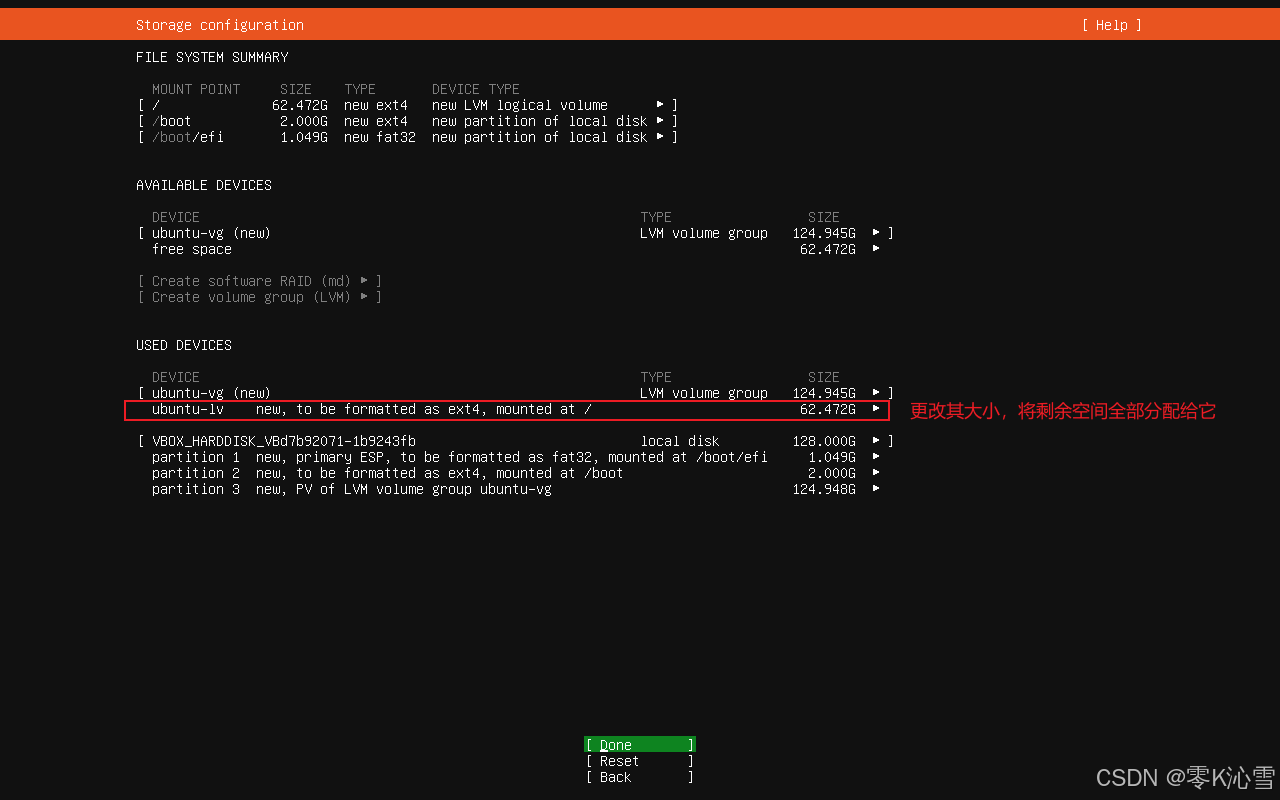This screenshot has height=800, width=1280.
Task: Open arrow for partition 2 row
Action: pos(876,473)
